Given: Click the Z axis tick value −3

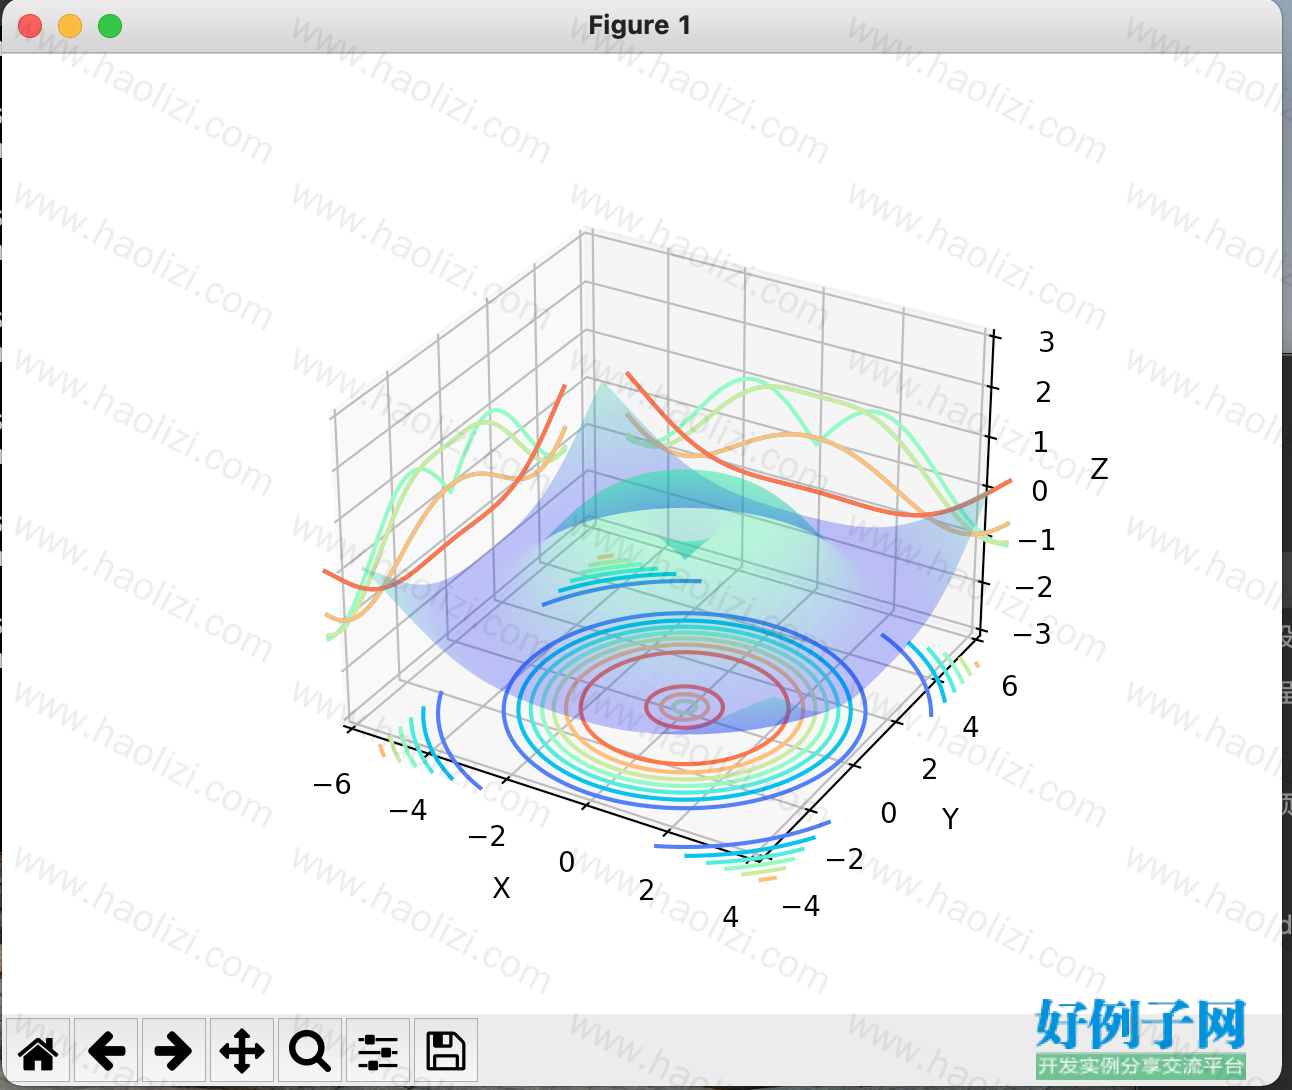Looking at the screenshot, I should [x=1032, y=634].
